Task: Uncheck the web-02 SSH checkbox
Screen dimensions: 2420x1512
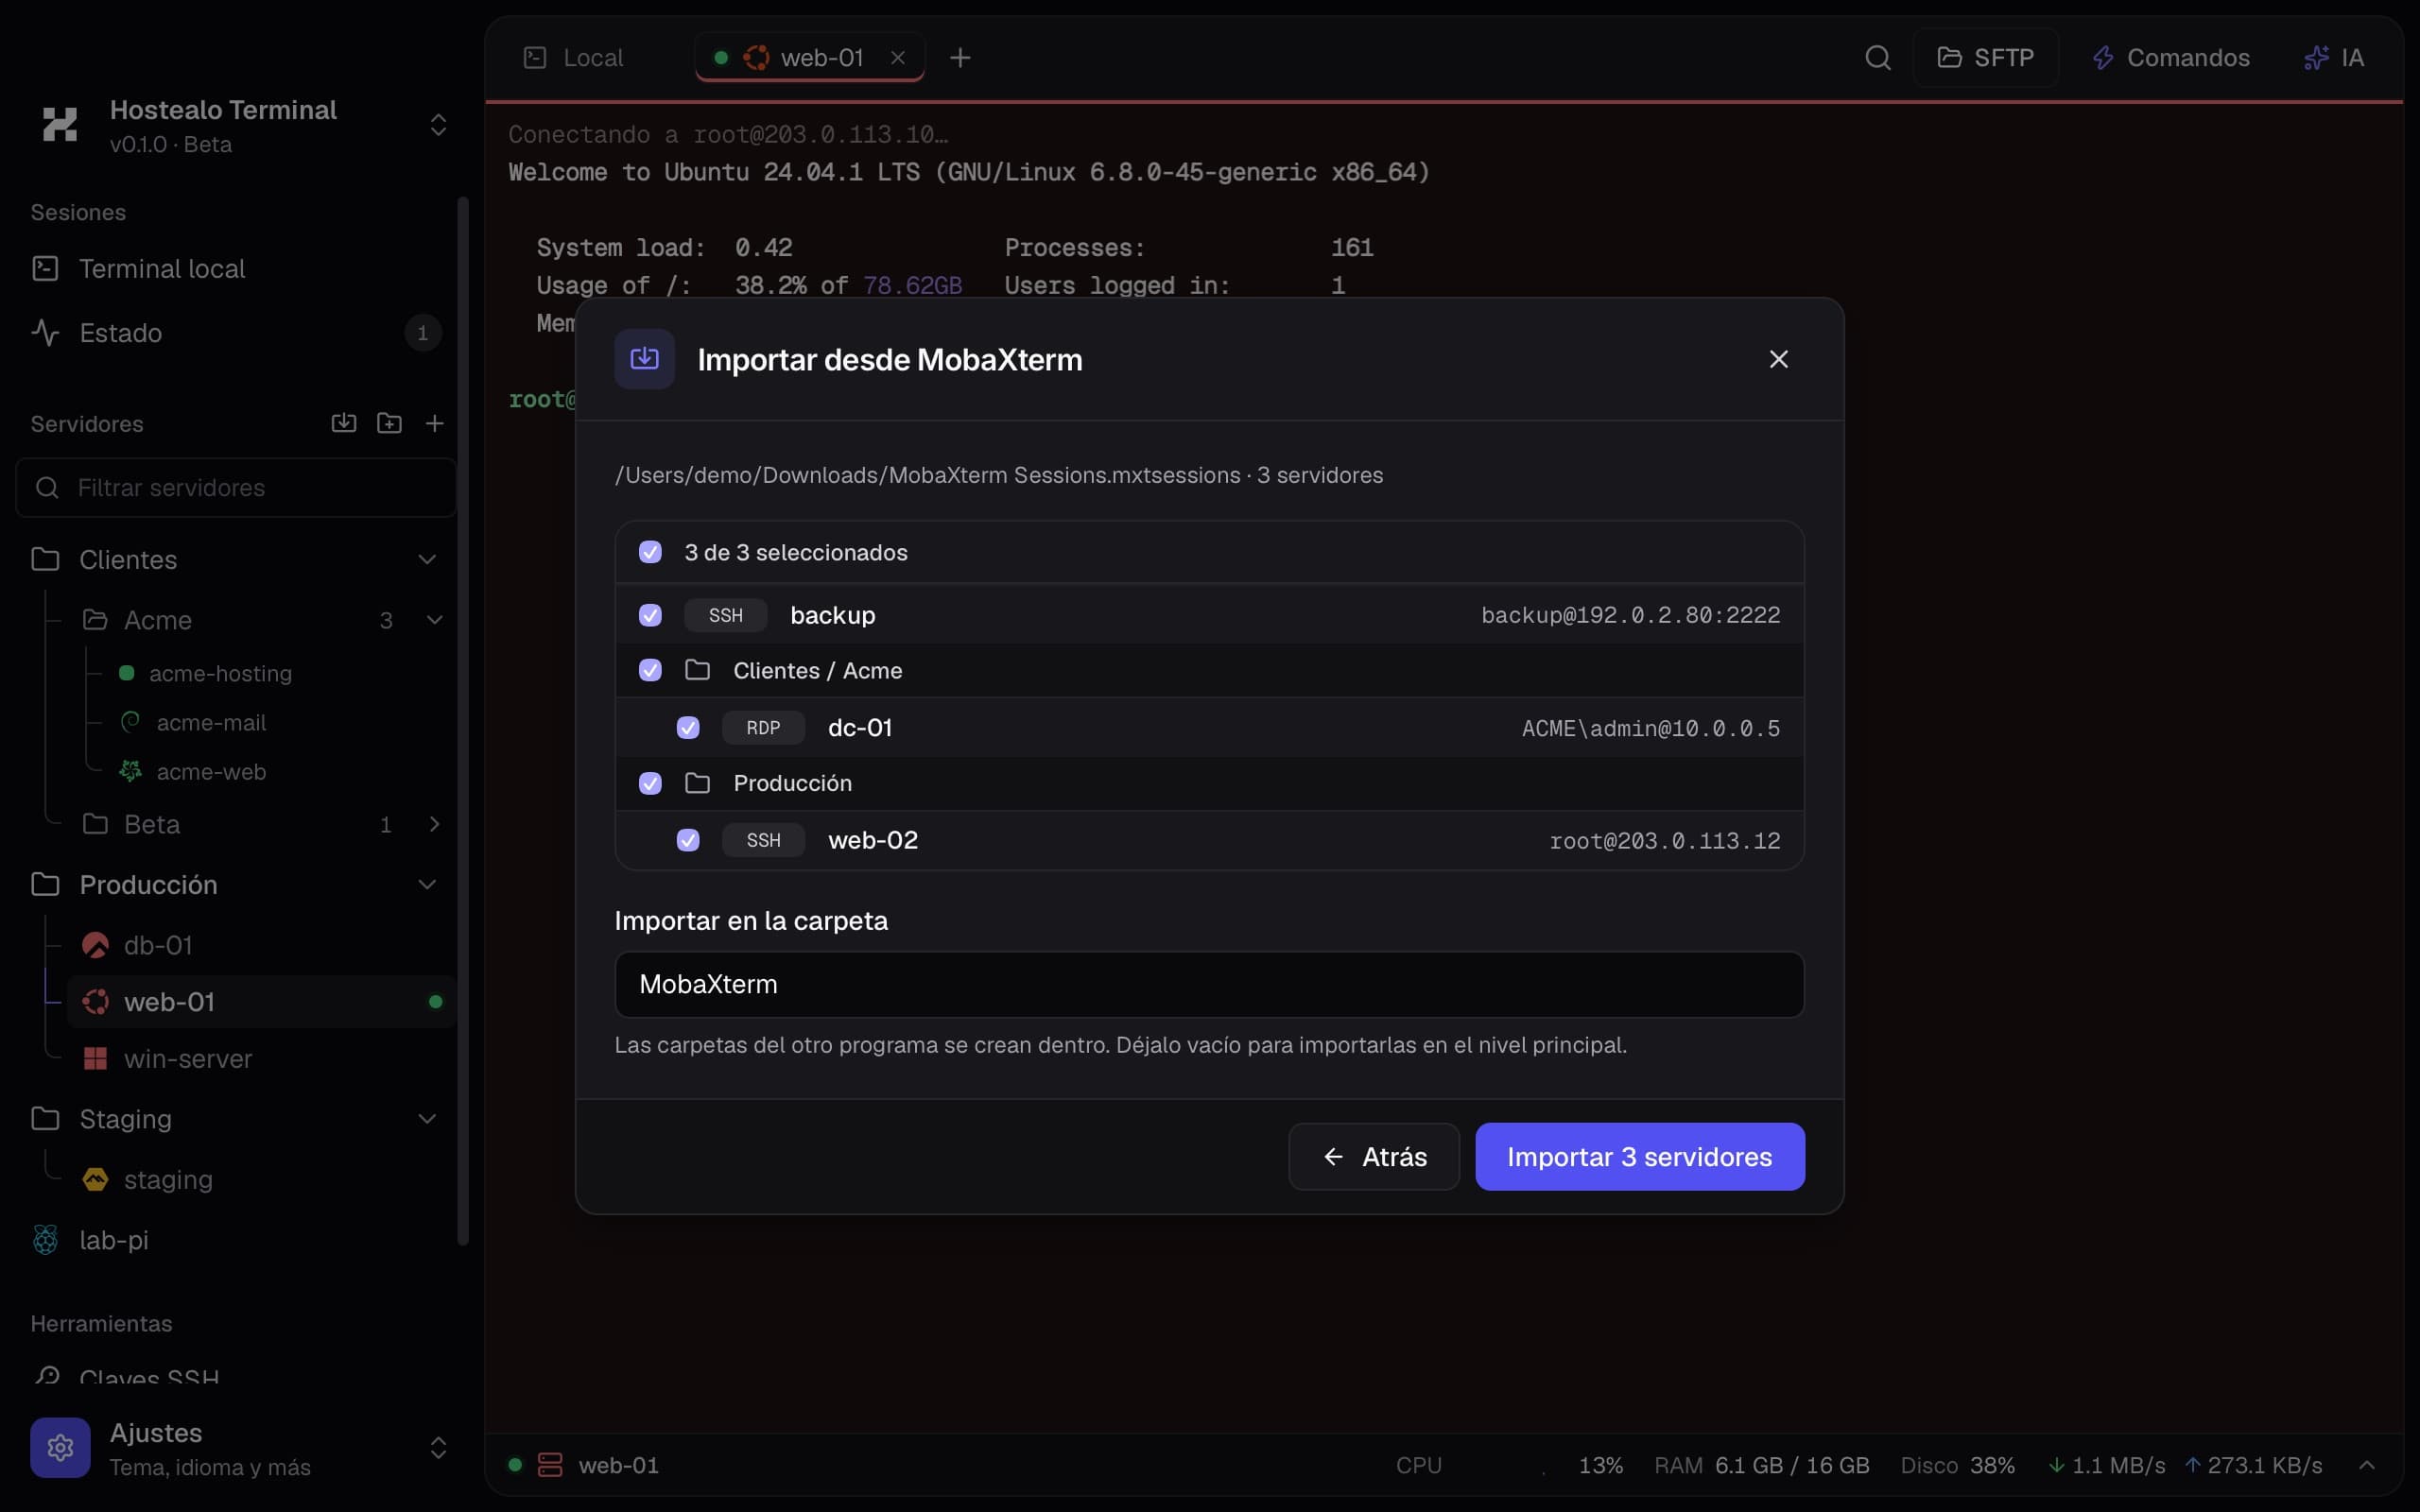Action: (688, 840)
